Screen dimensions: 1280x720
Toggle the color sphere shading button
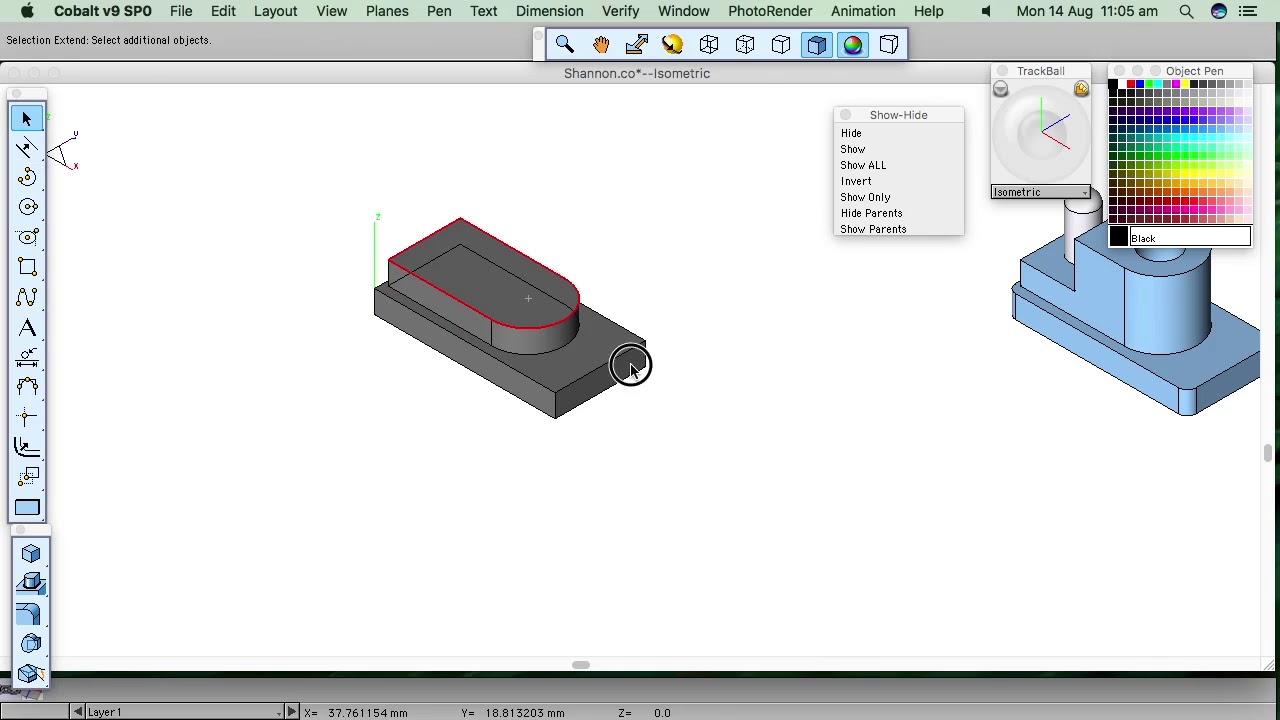click(x=853, y=44)
